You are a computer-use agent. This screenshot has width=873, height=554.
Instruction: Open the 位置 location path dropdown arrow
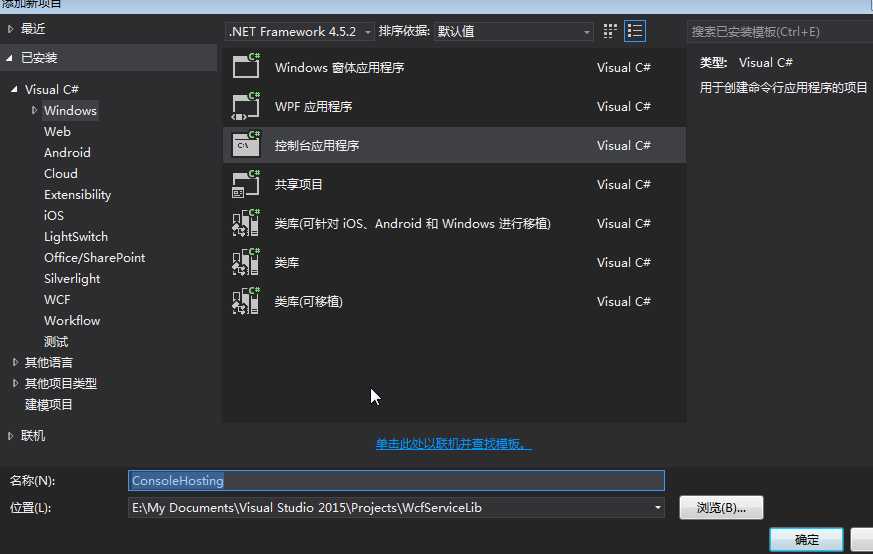coord(658,508)
